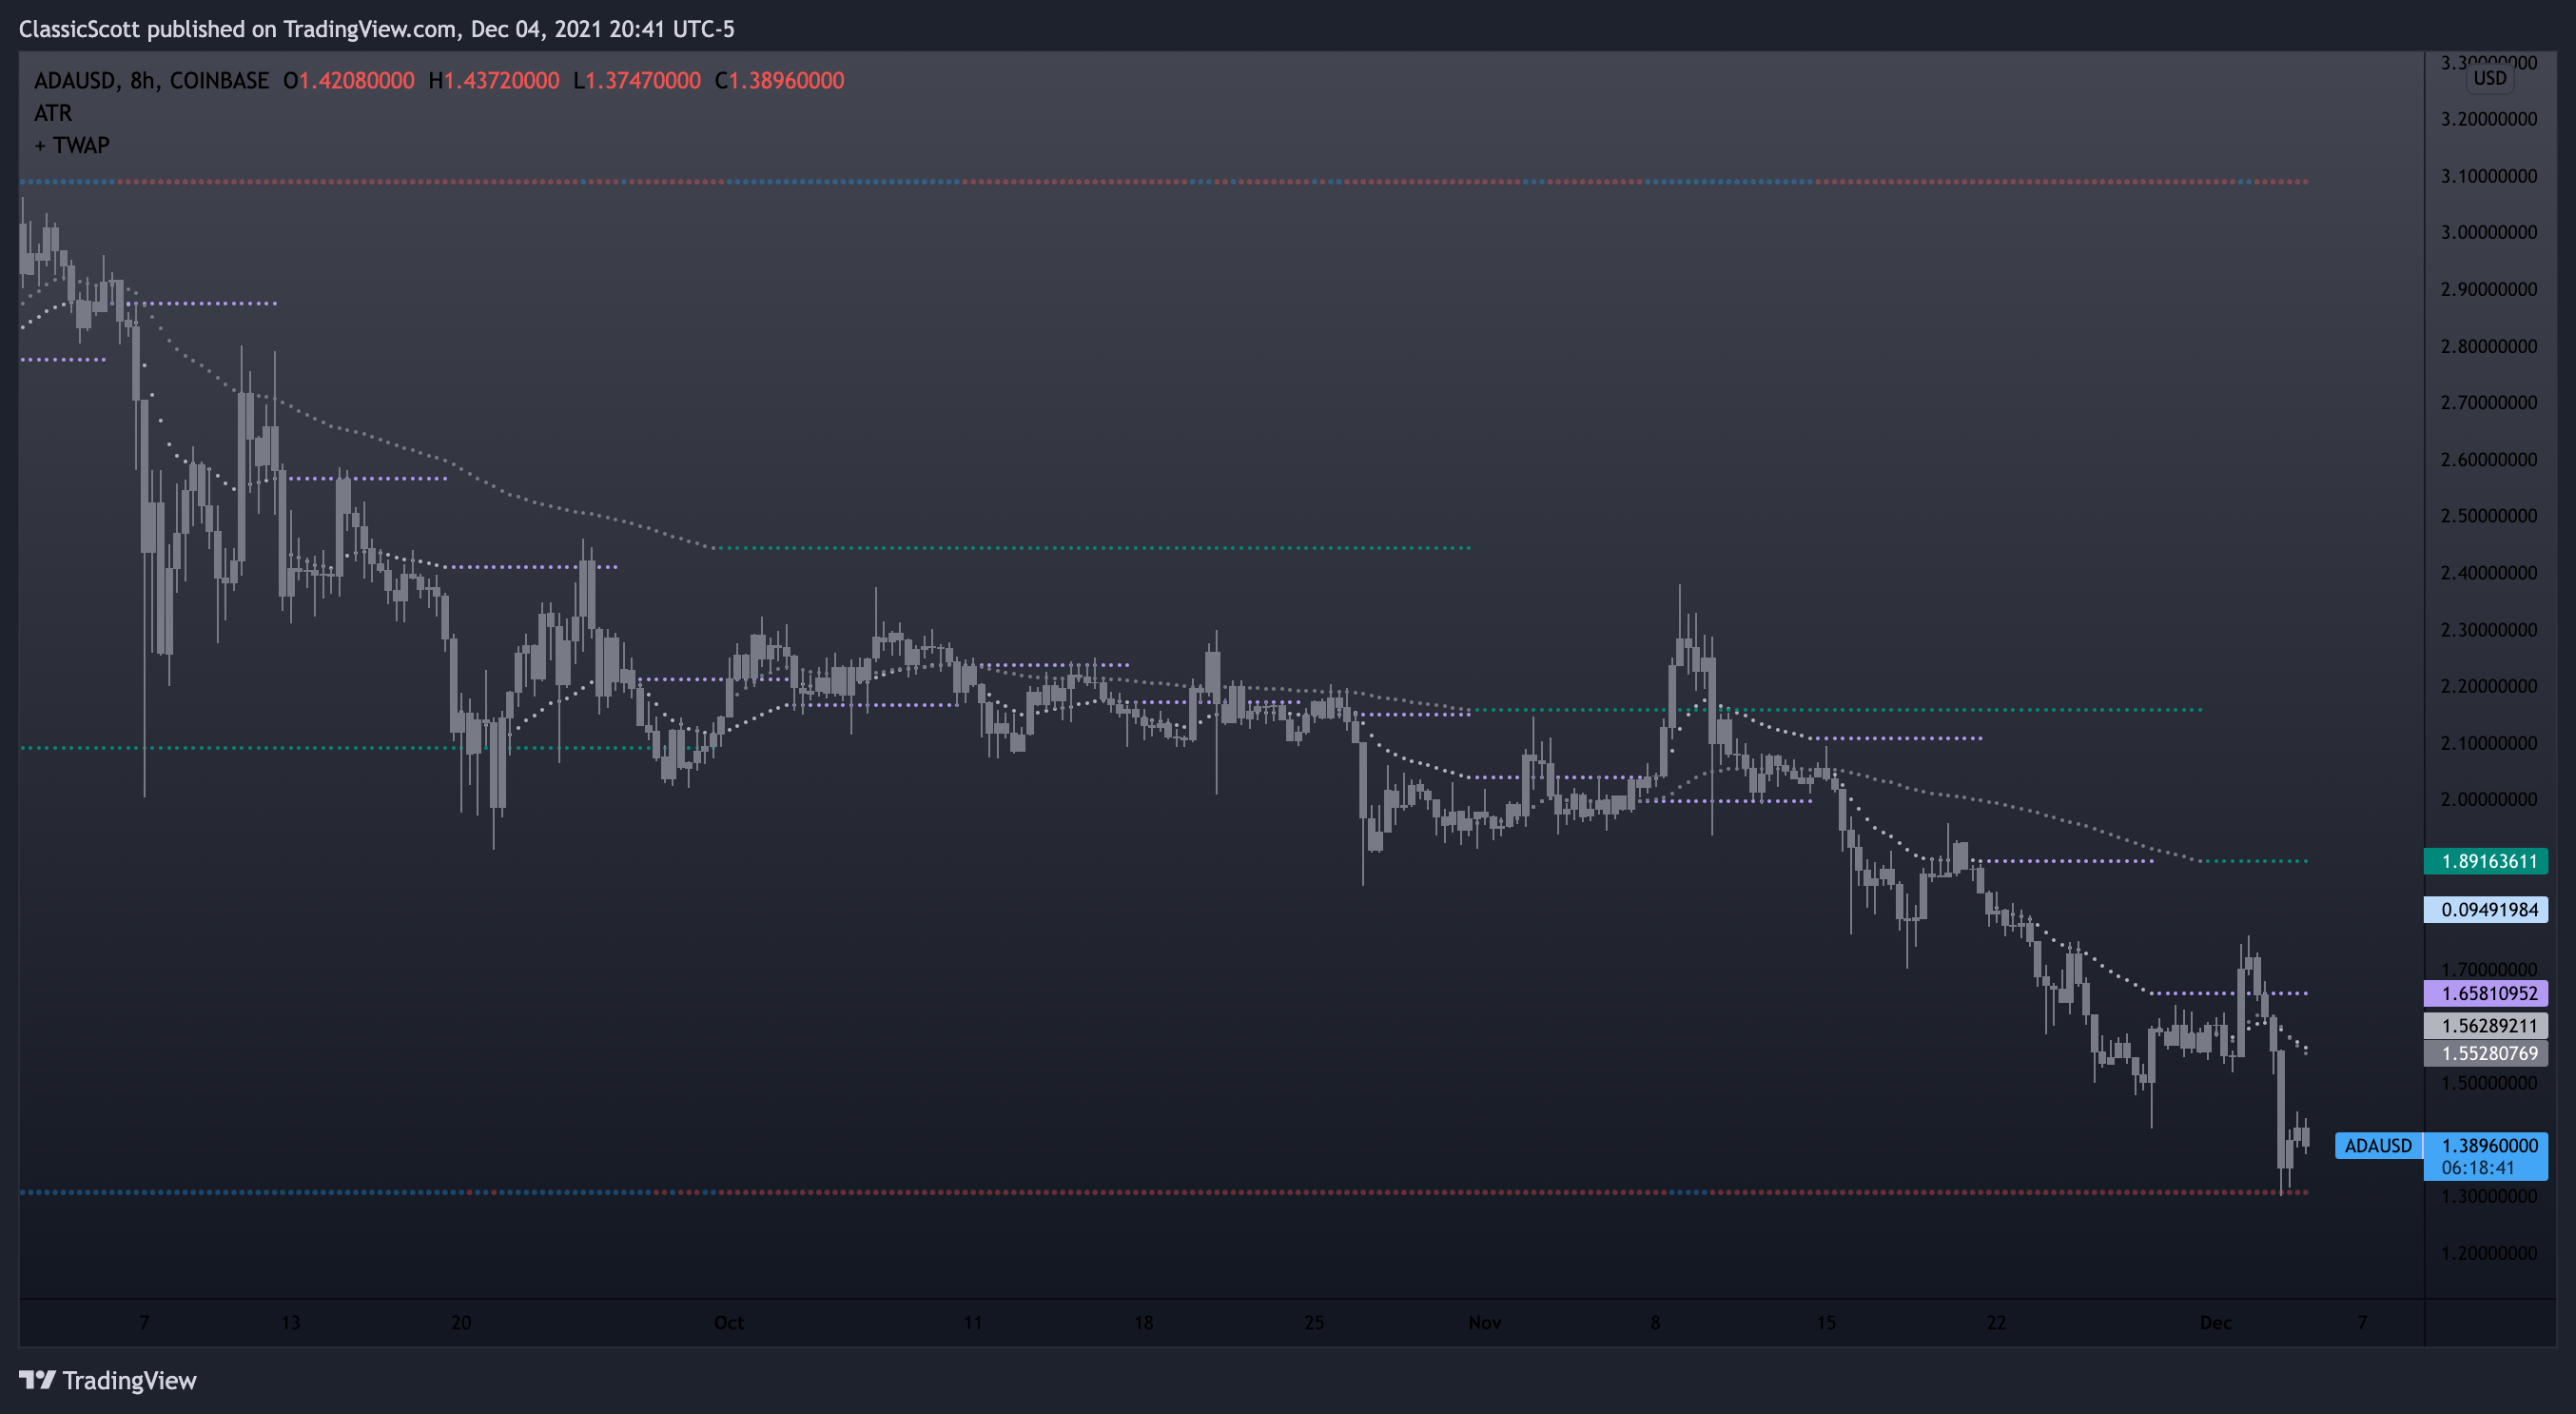
Task: Click the light blue 0.09491984 ATR value label
Action: 2486,909
